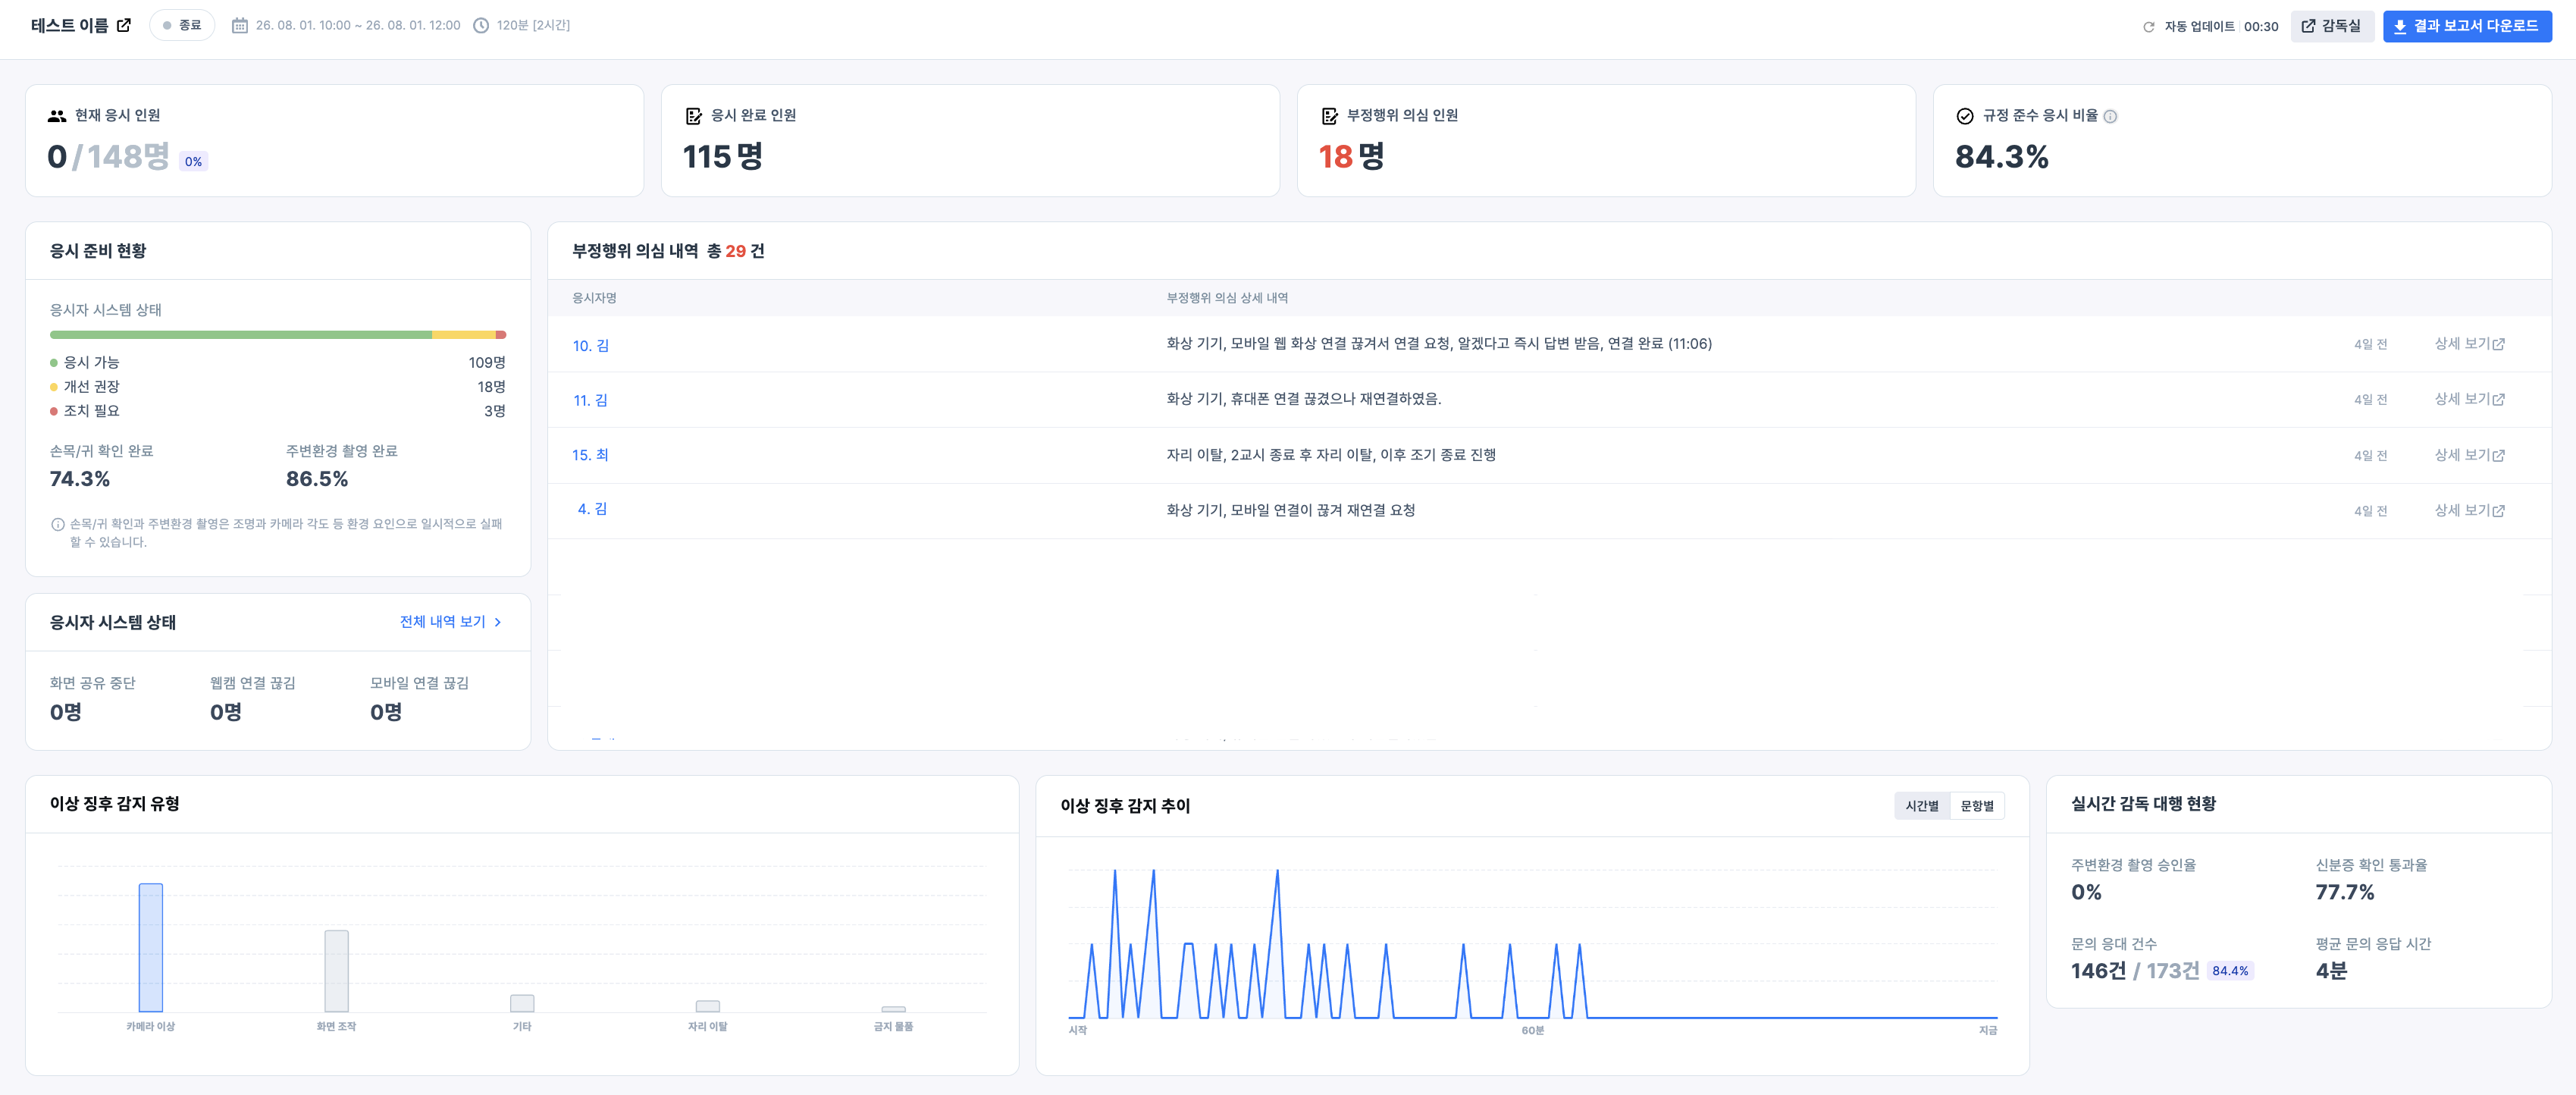Open 상세 보기 for examinee 15. 최

click(2469, 455)
